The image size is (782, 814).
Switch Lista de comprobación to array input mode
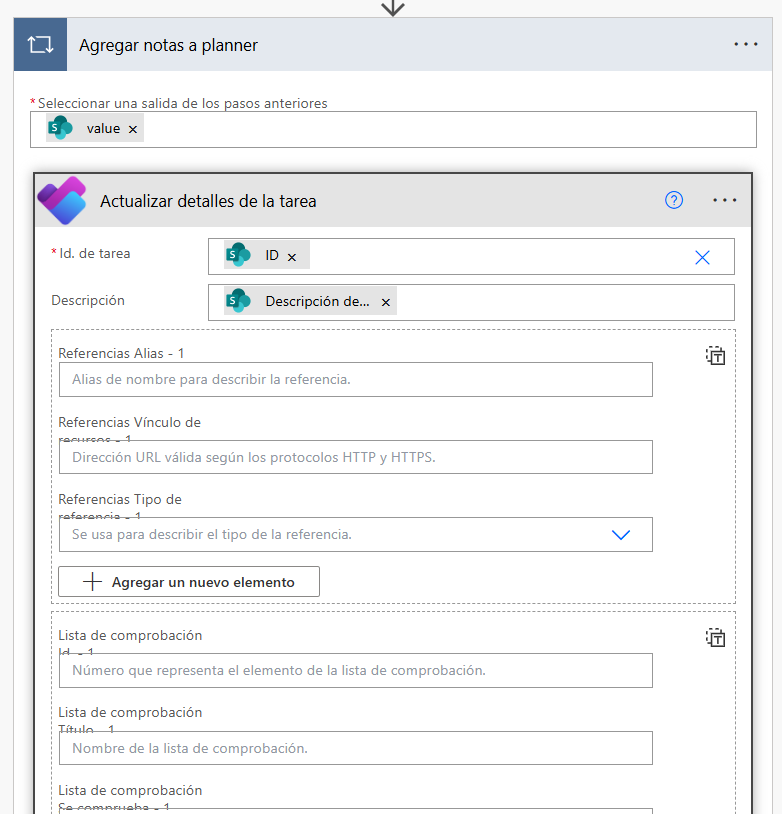click(715, 637)
